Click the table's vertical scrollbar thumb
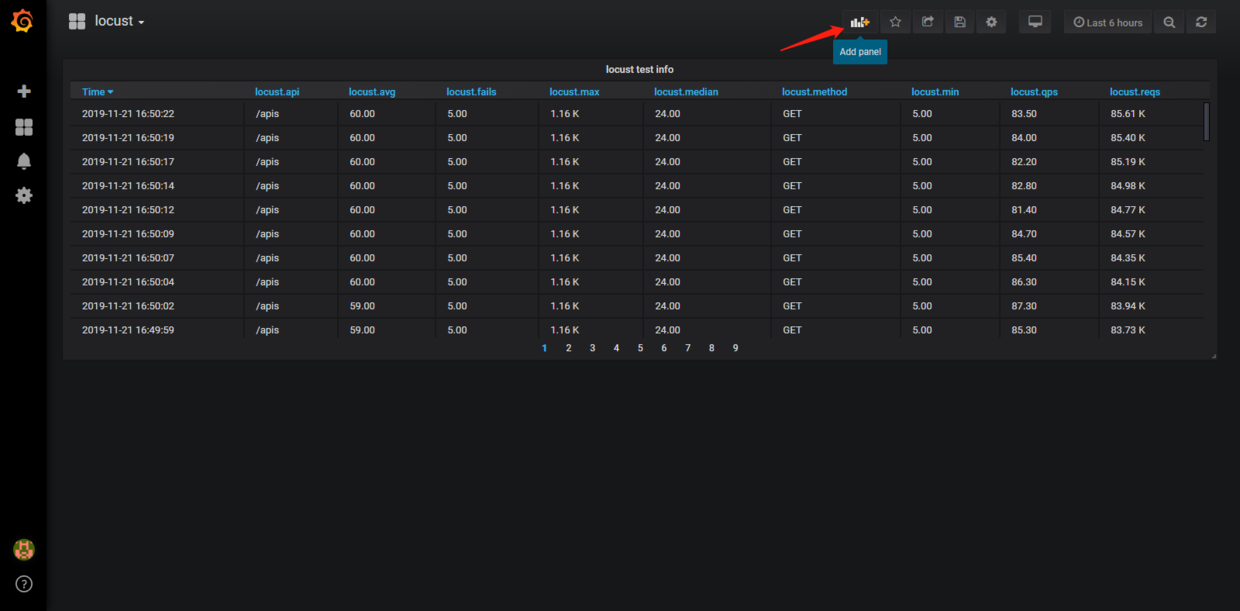The width and height of the screenshot is (1240, 611). click(x=1207, y=121)
